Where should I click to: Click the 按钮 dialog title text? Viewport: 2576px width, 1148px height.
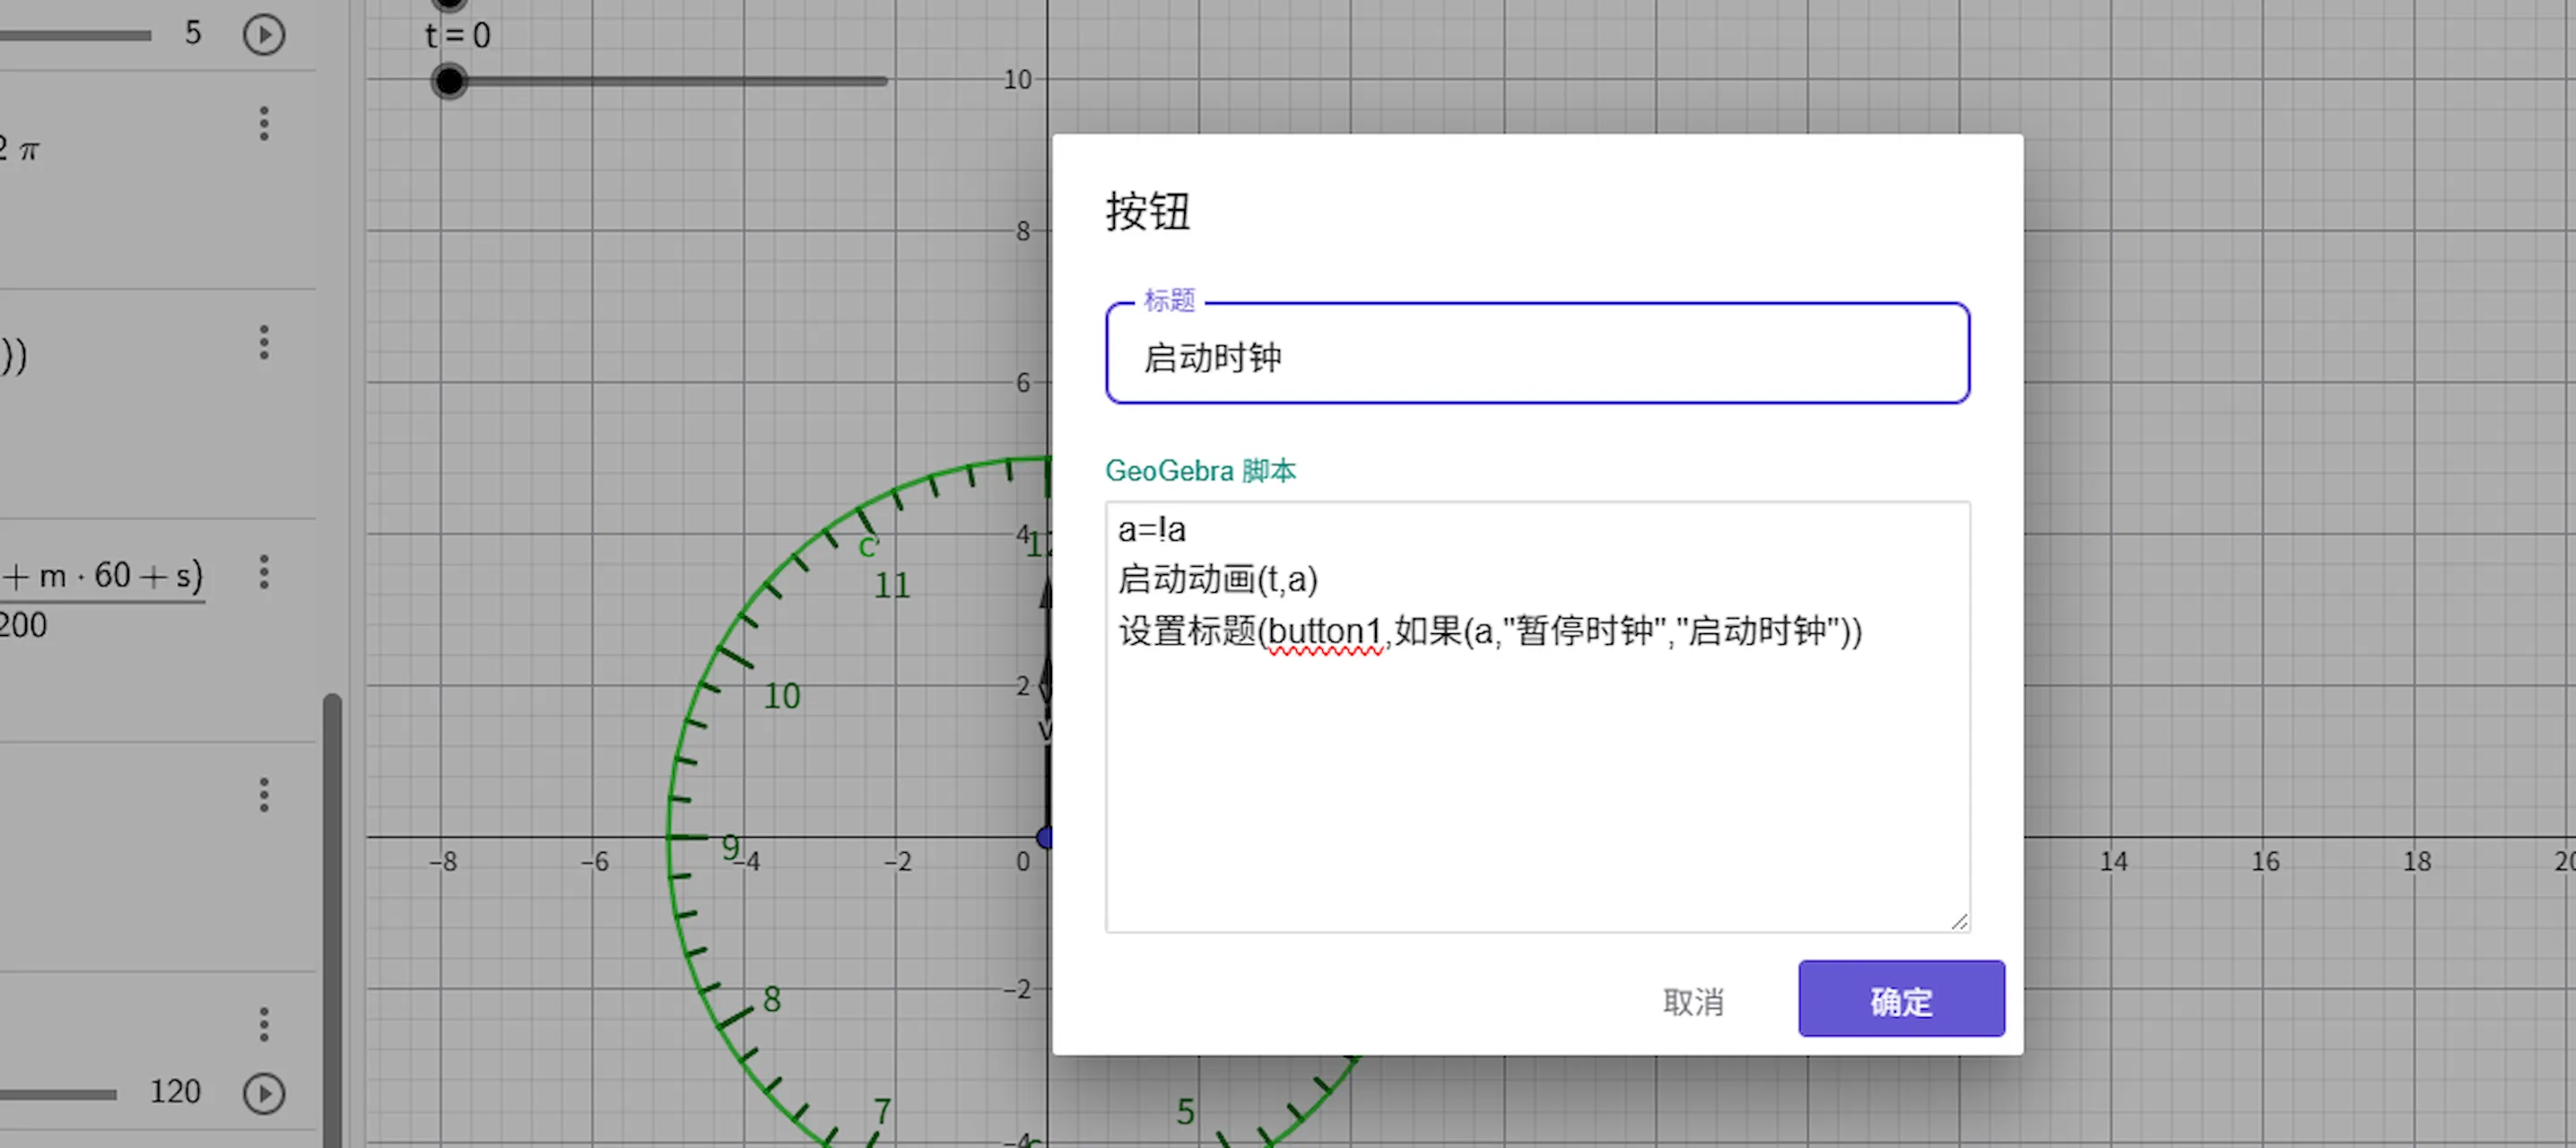point(1147,212)
